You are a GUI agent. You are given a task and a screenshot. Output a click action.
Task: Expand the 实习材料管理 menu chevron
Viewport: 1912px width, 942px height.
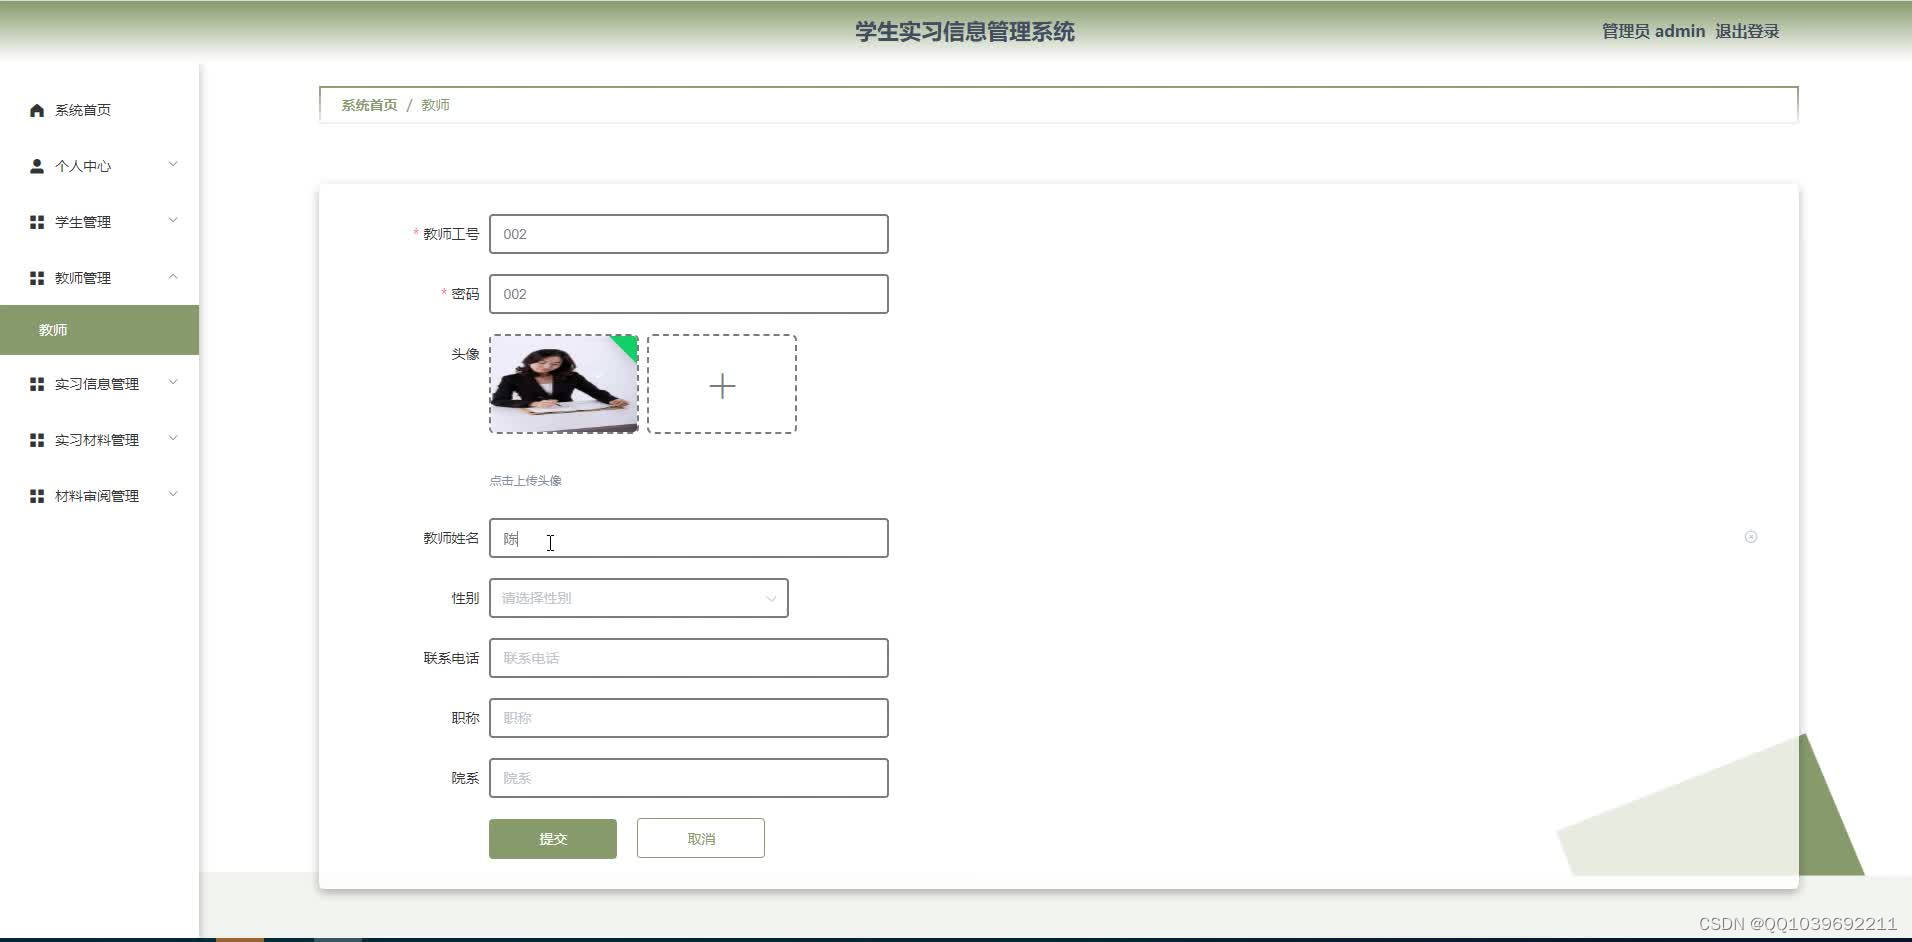(173, 439)
